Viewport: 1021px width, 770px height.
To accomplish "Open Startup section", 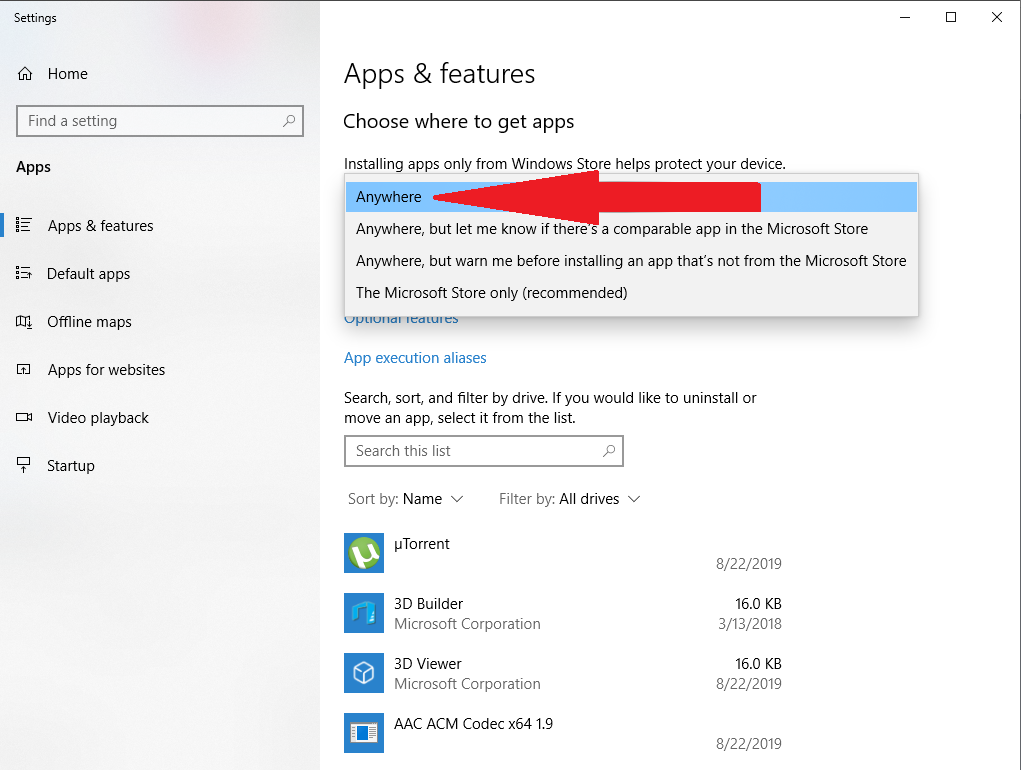I will (160, 466).
